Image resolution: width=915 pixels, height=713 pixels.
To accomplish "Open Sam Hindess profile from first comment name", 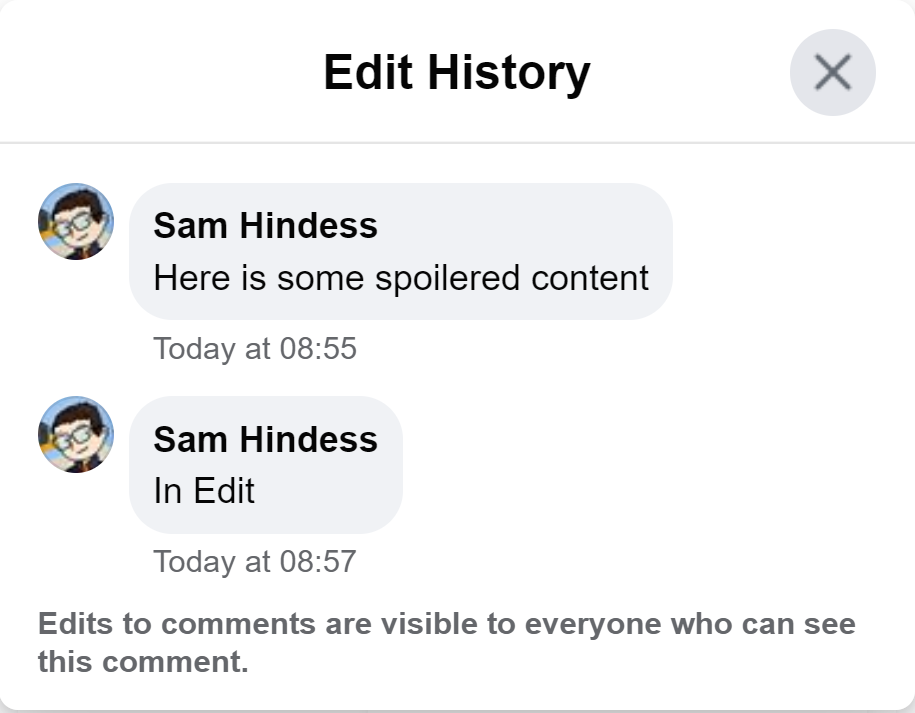I will pyautogui.click(x=265, y=226).
